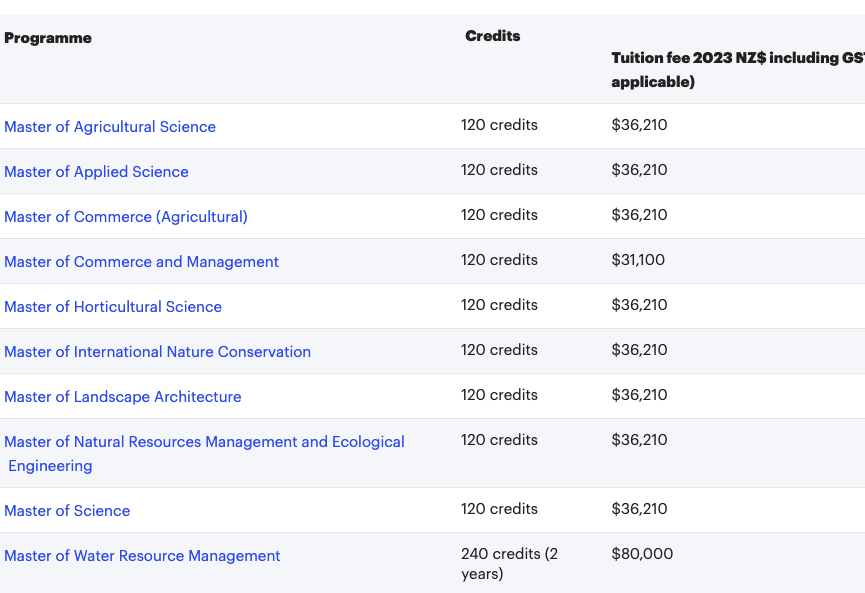The height and width of the screenshot is (593, 865).
Task: Click the Master of Applied Science link
Action: 96,172
